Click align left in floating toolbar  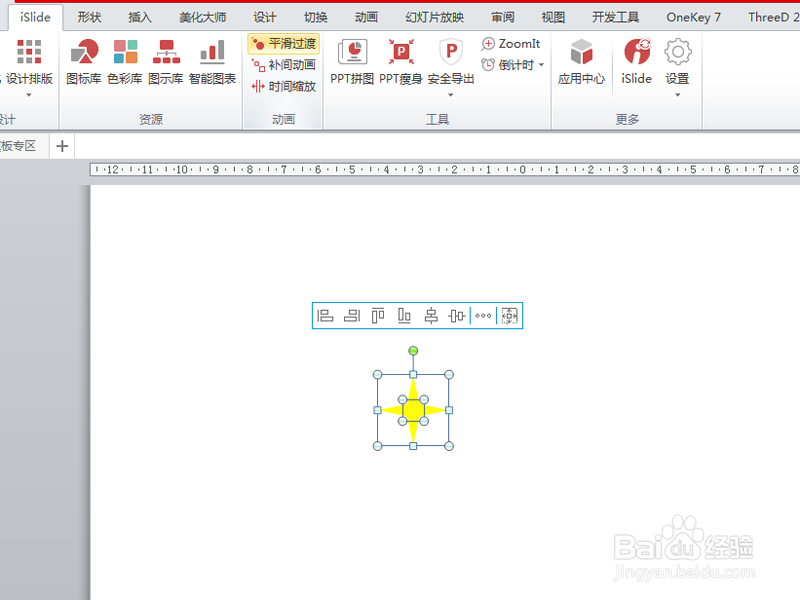(x=325, y=316)
